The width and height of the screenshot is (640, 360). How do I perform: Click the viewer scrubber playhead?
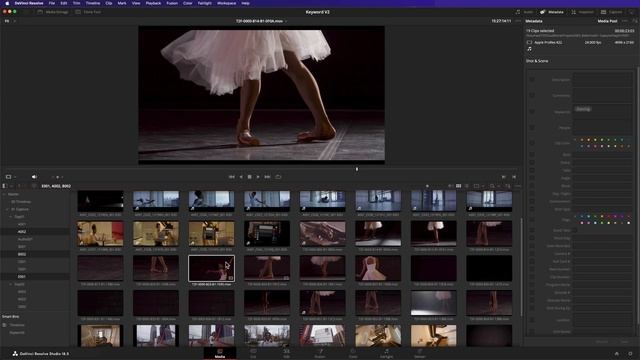click(x=357, y=169)
